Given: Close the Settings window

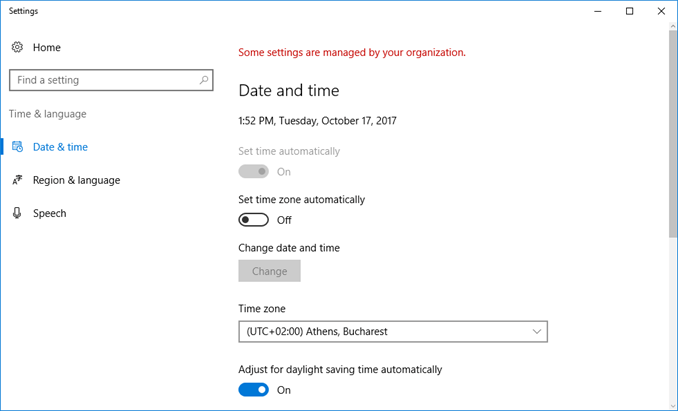Looking at the screenshot, I should click(660, 11).
